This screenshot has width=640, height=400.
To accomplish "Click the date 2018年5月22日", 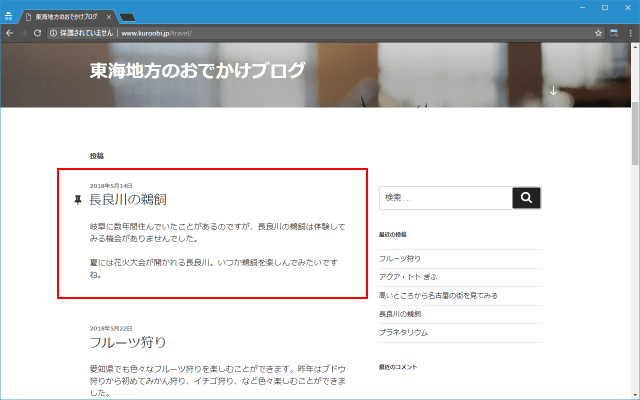I will coord(111,328).
